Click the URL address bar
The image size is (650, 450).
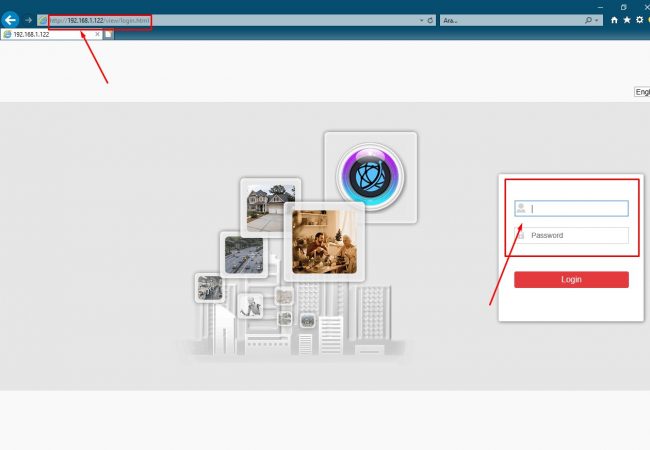(x=250, y=20)
